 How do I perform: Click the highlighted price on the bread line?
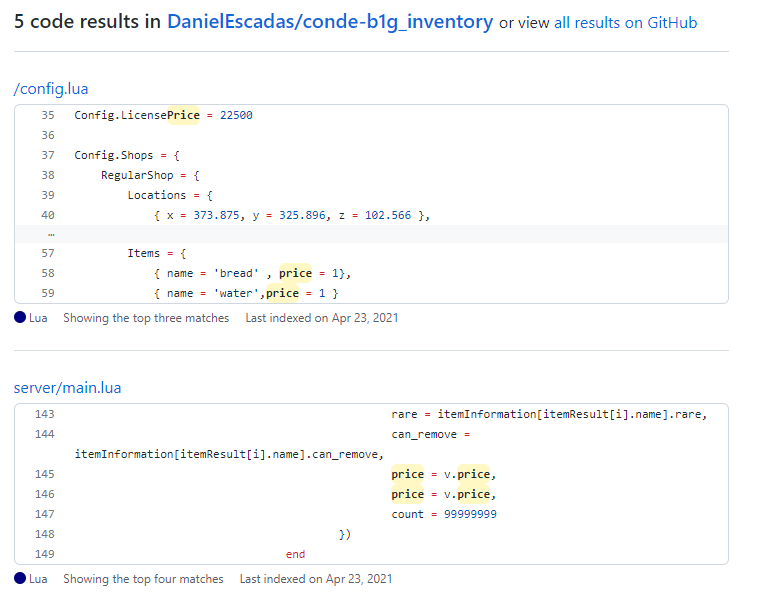[x=295, y=273]
